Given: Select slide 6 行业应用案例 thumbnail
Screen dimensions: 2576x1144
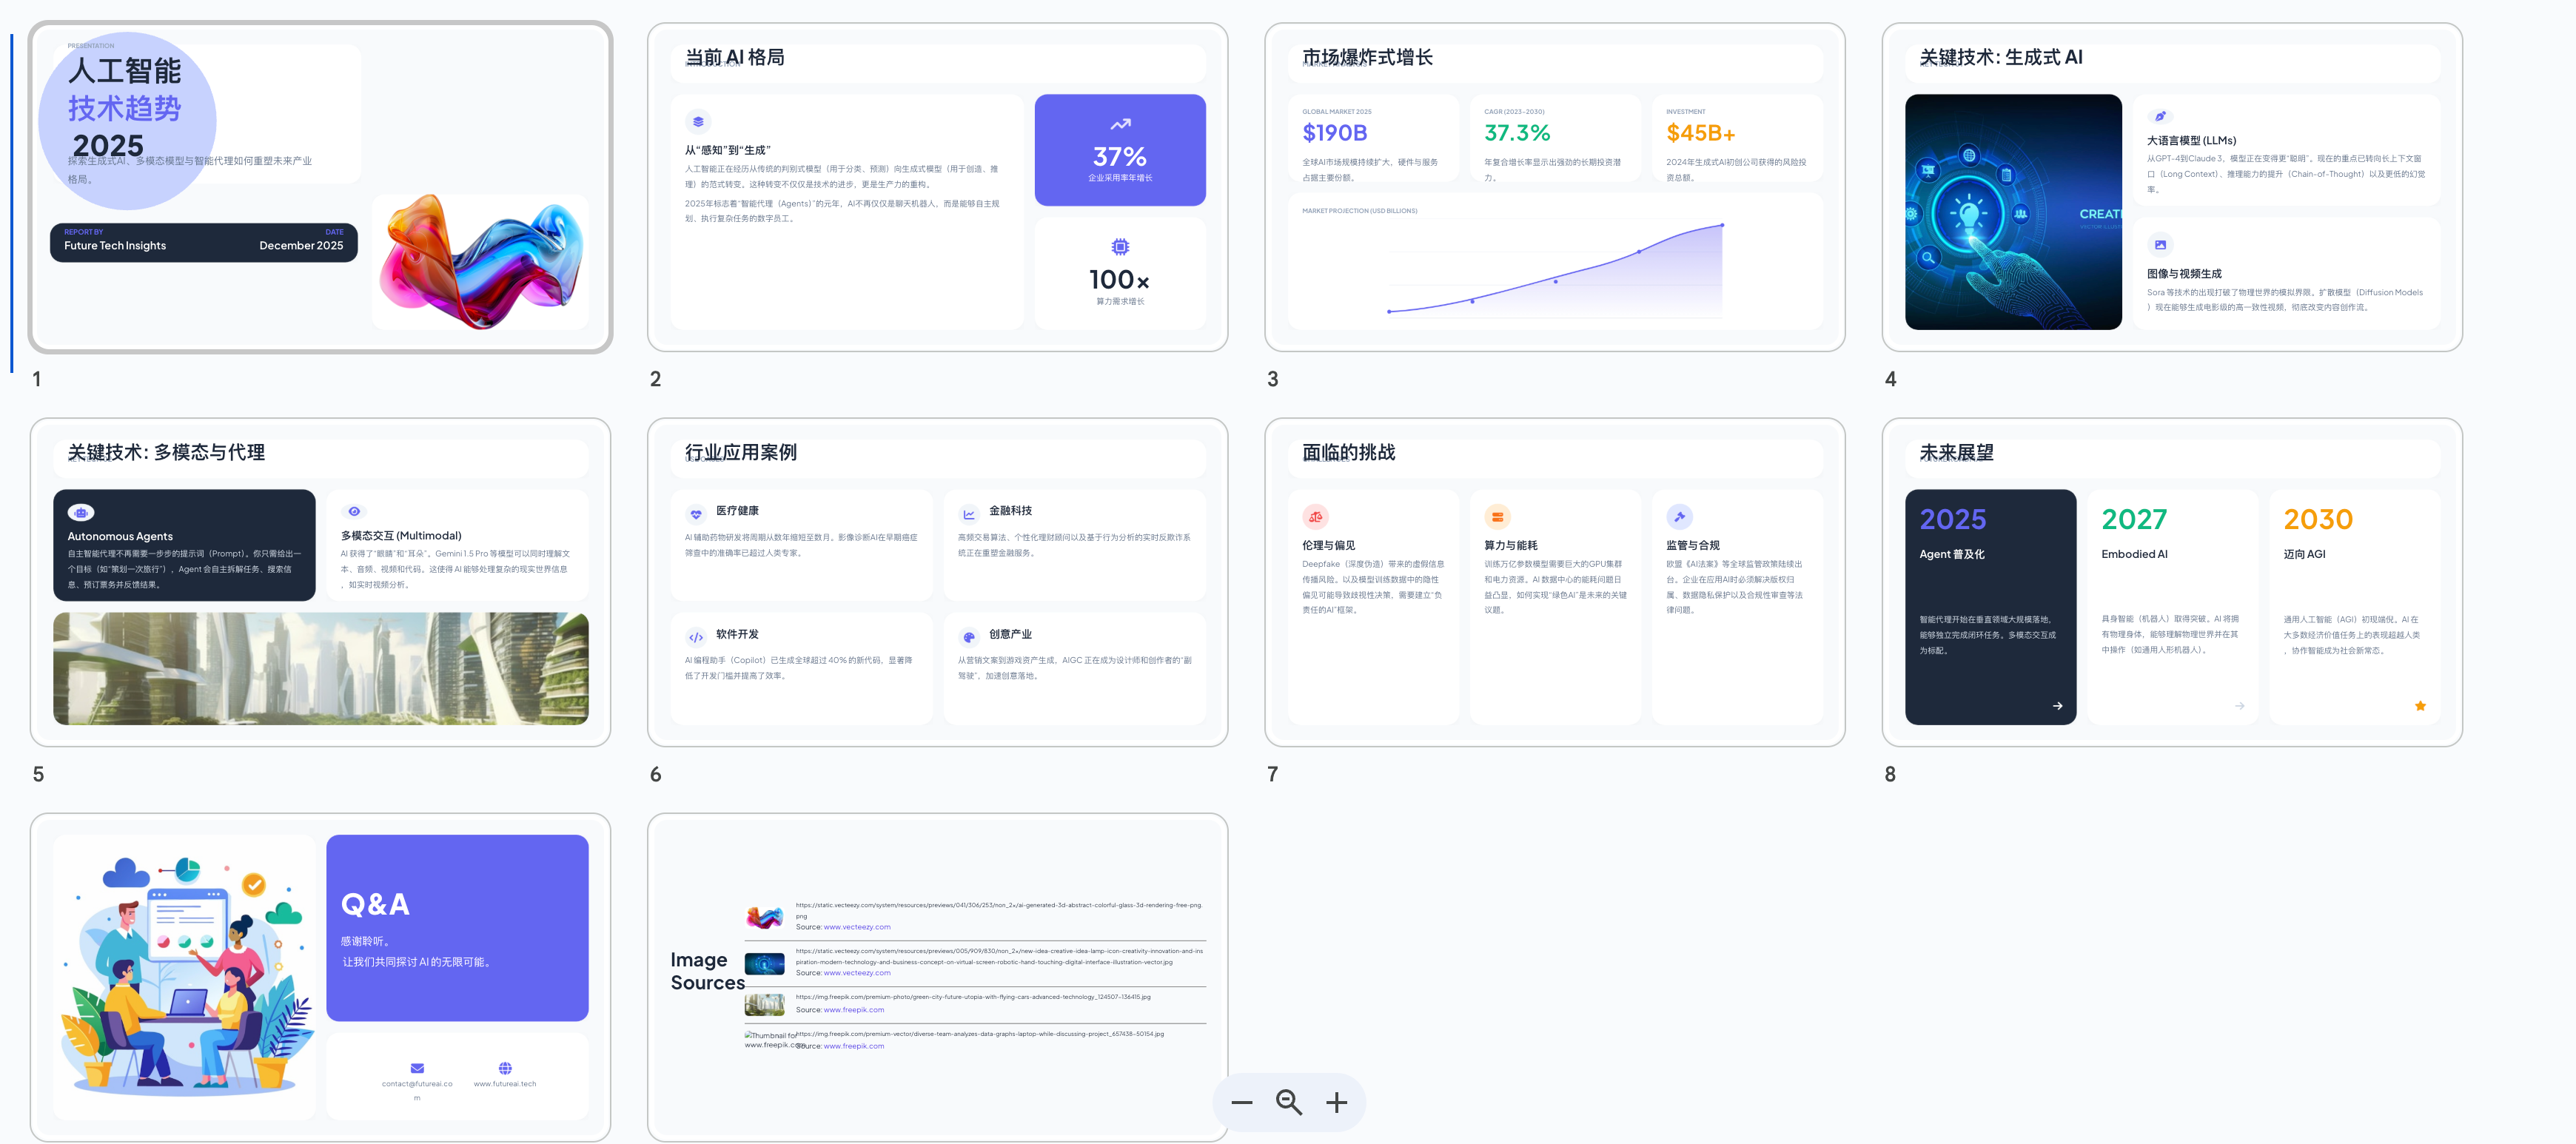Looking at the screenshot, I should 937,582.
